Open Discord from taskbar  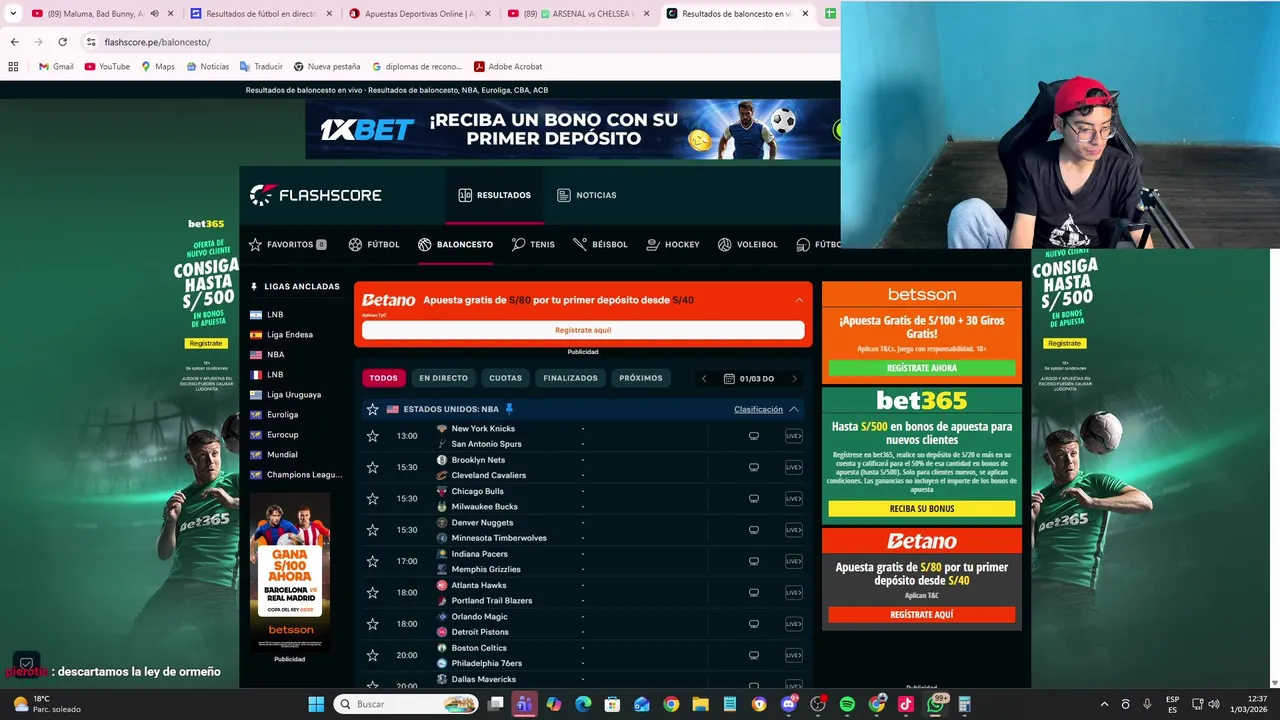pos(789,704)
